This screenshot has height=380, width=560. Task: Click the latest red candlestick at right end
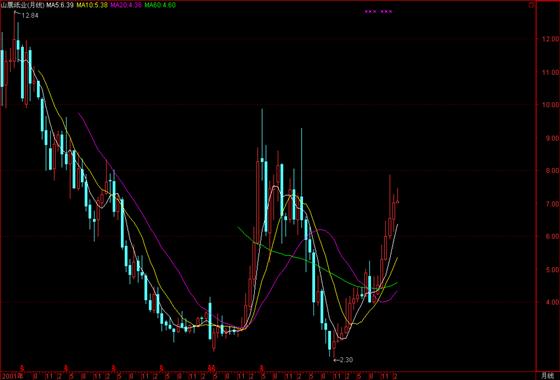[398, 196]
